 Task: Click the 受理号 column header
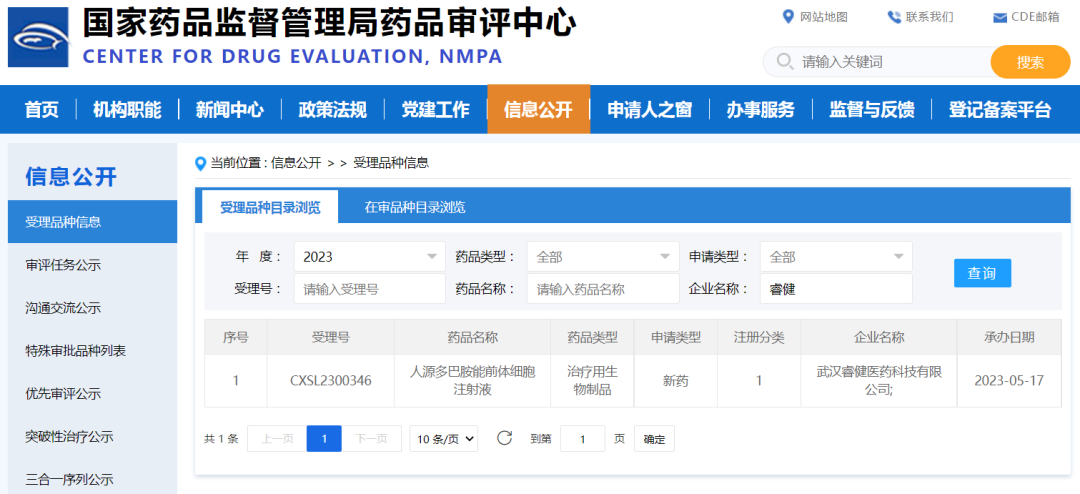(331, 338)
